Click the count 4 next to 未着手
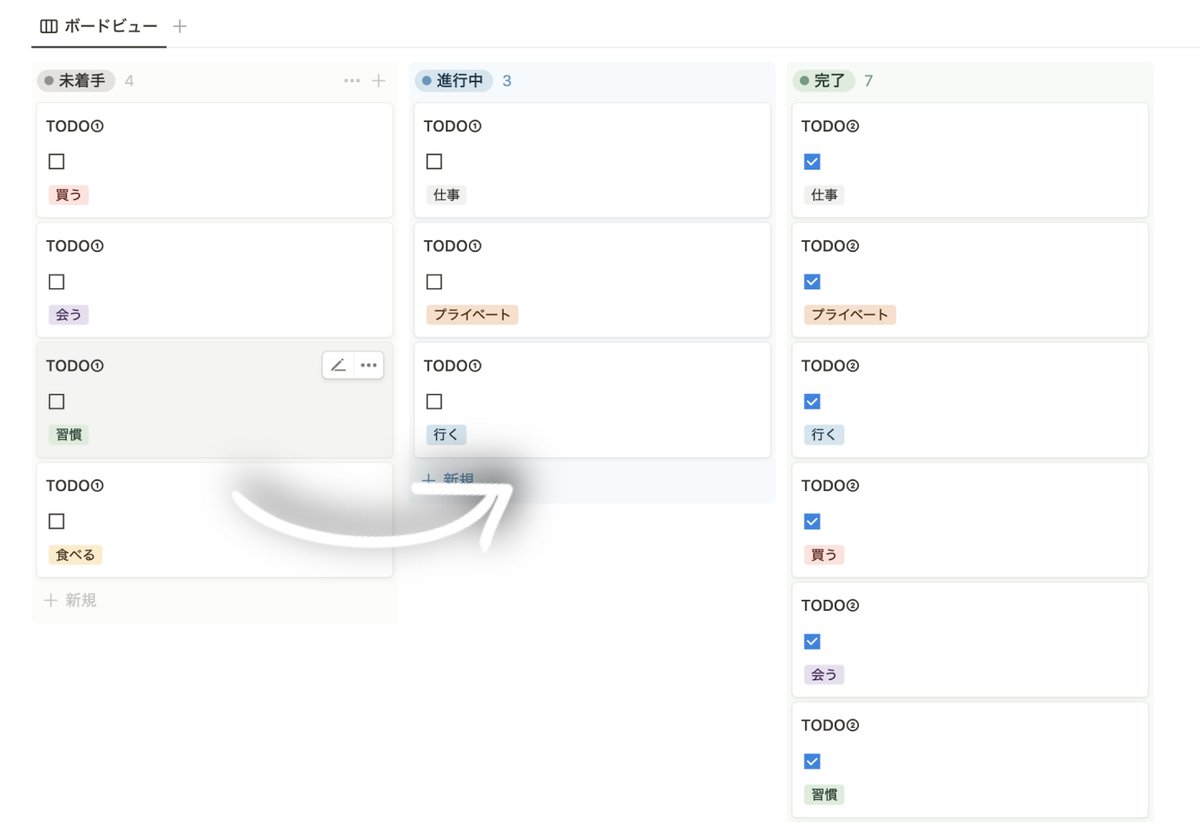 [x=129, y=81]
